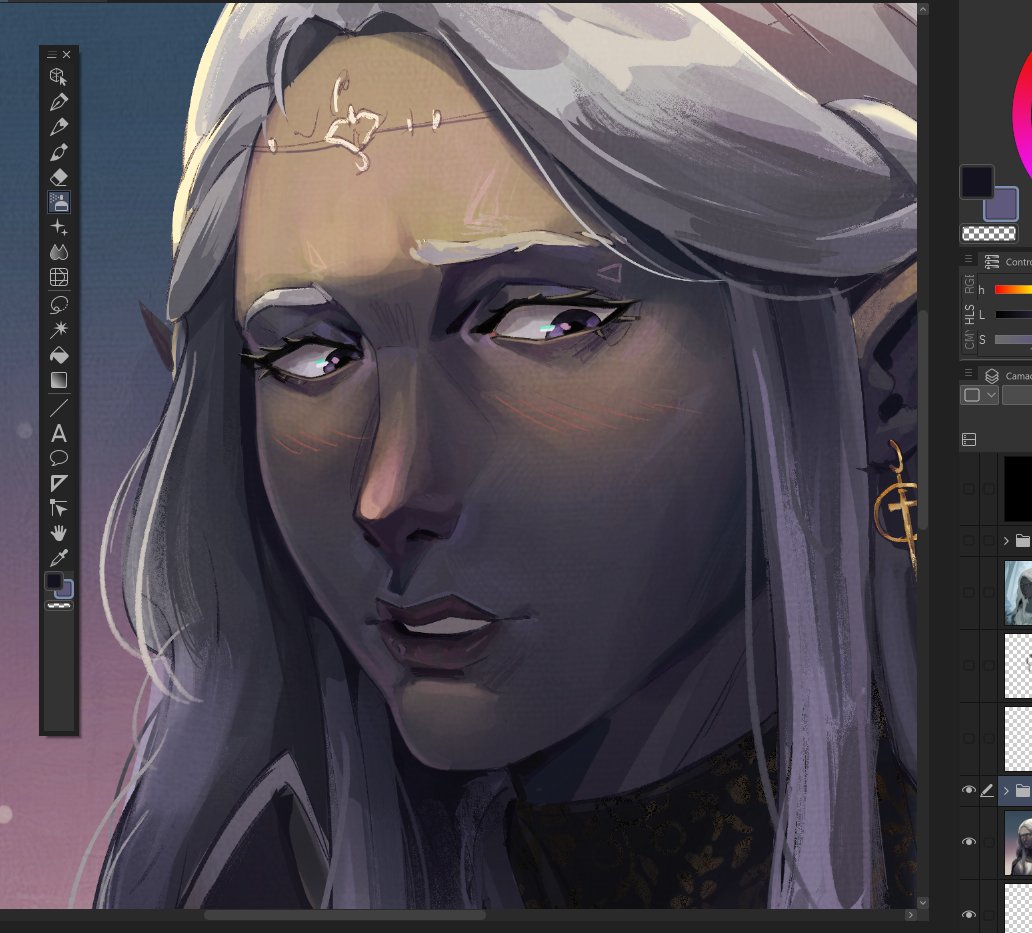Select the Airbrush tool

coord(59,202)
